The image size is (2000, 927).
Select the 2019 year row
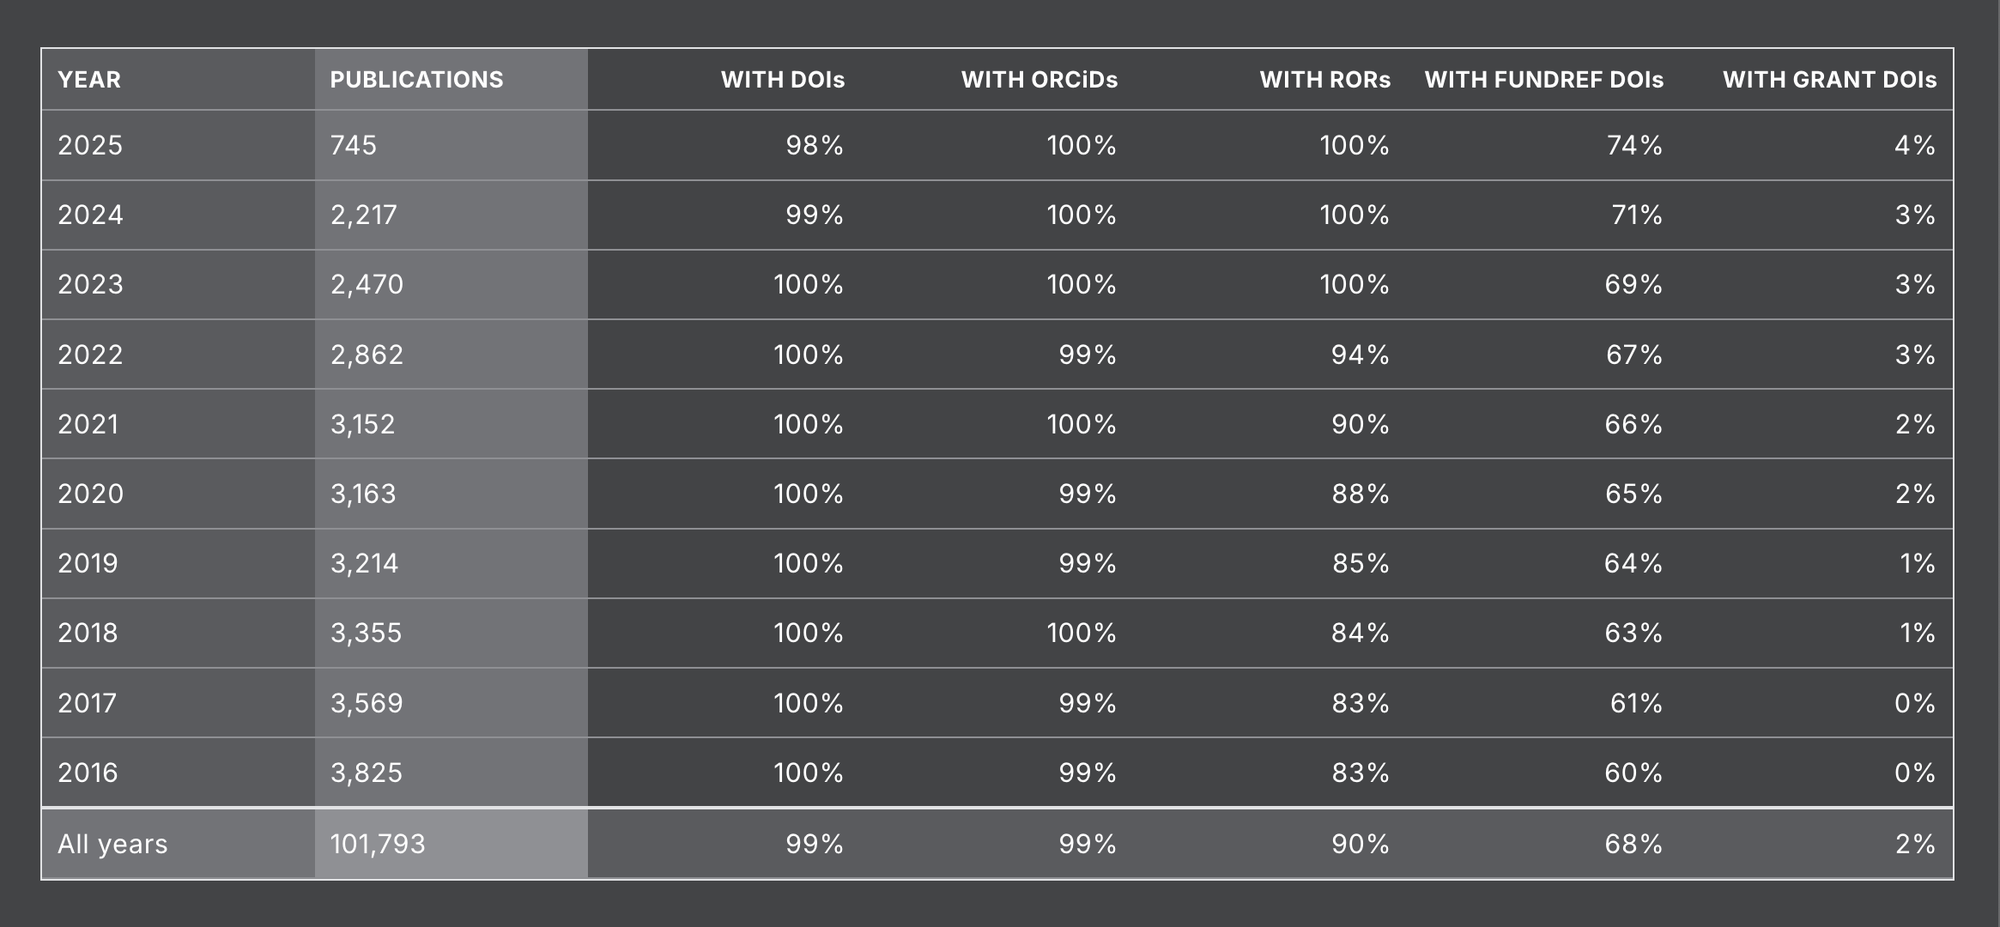(x=88, y=564)
